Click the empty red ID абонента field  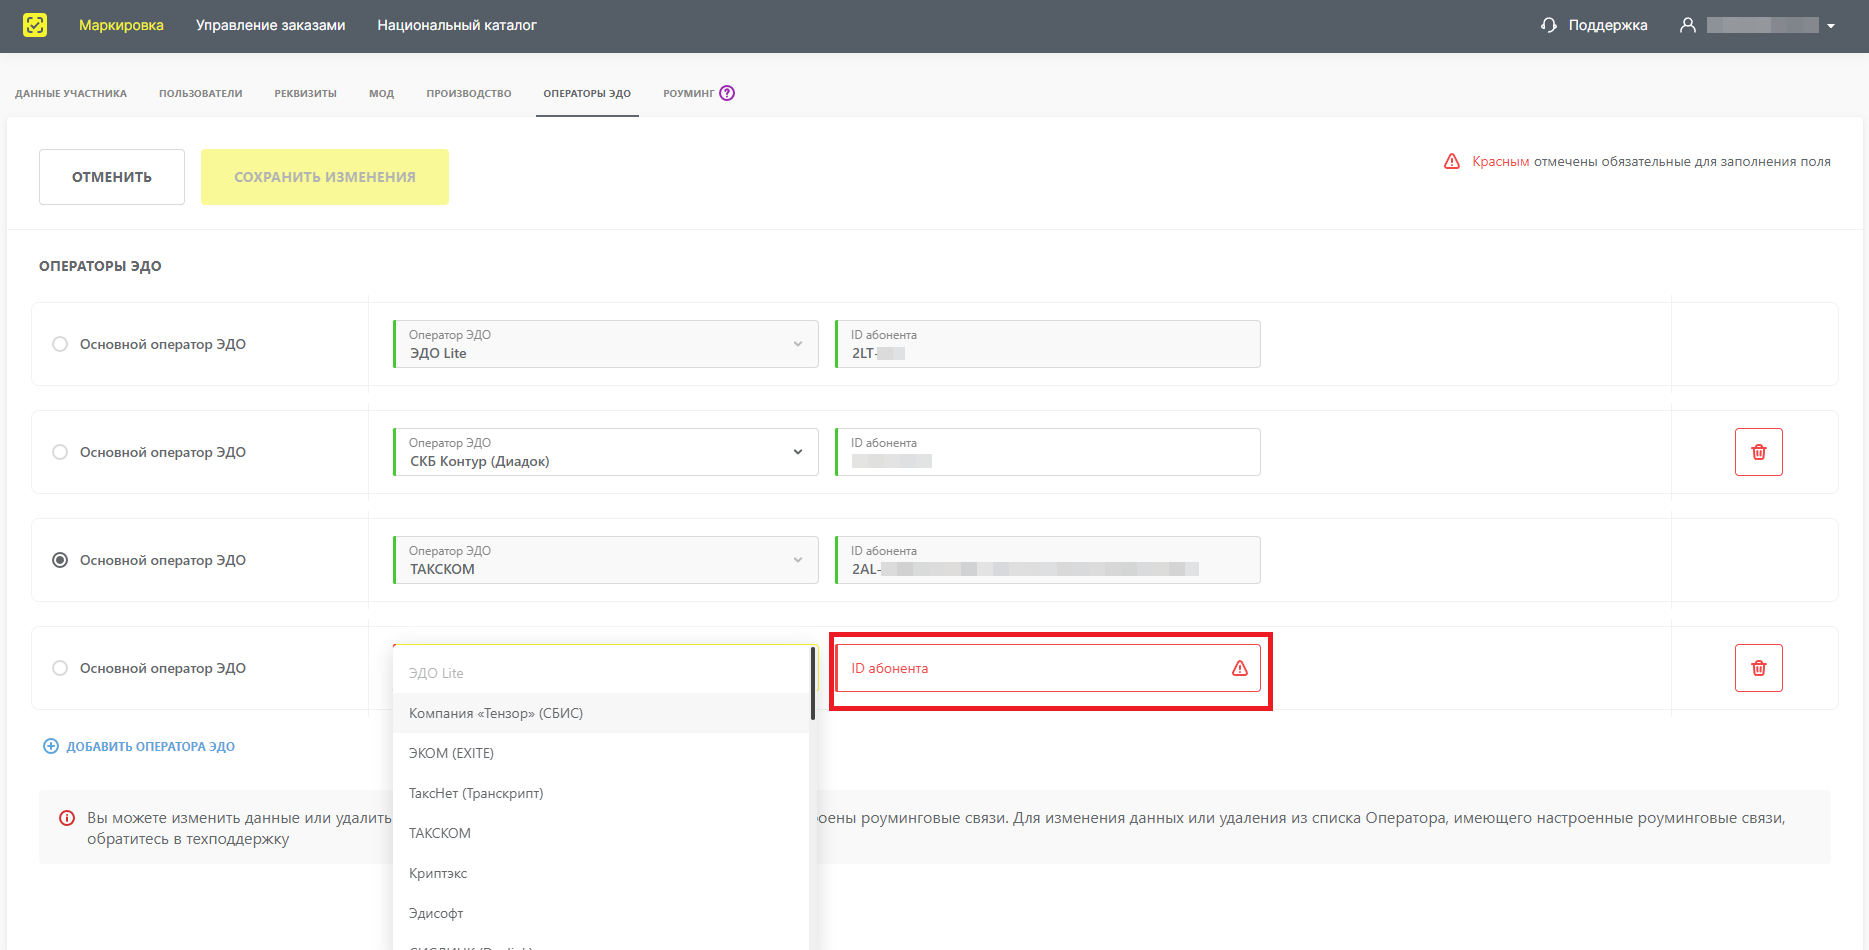pos(1048,668)
